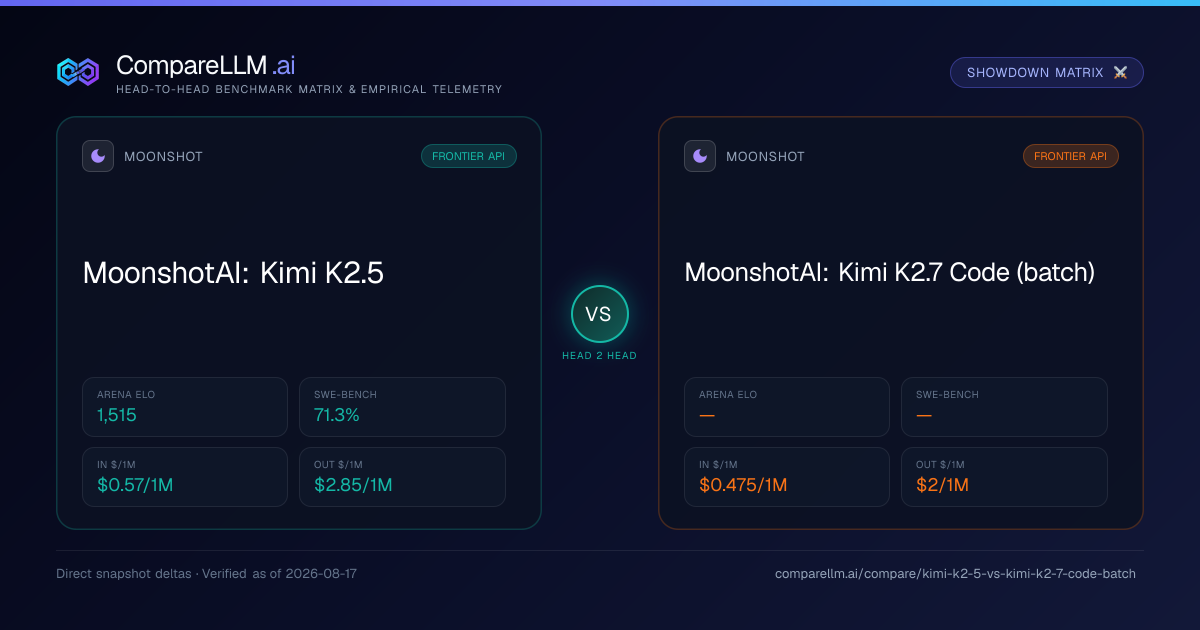Click the teal Frontier API badge
Image resolution: width=1200 pixels, height=630 pixels.
pos(469,156)
